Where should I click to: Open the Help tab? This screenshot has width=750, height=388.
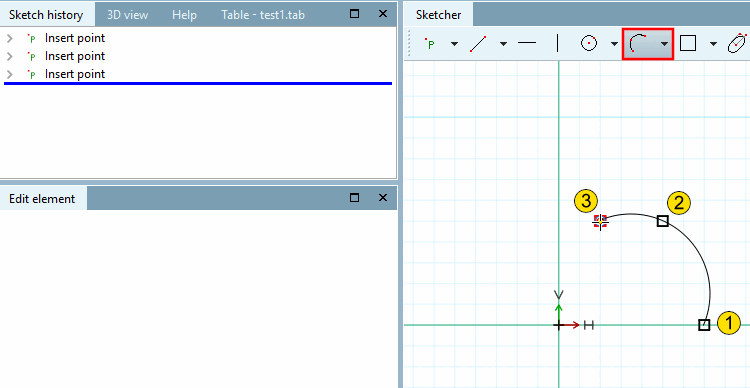[184, 15]
